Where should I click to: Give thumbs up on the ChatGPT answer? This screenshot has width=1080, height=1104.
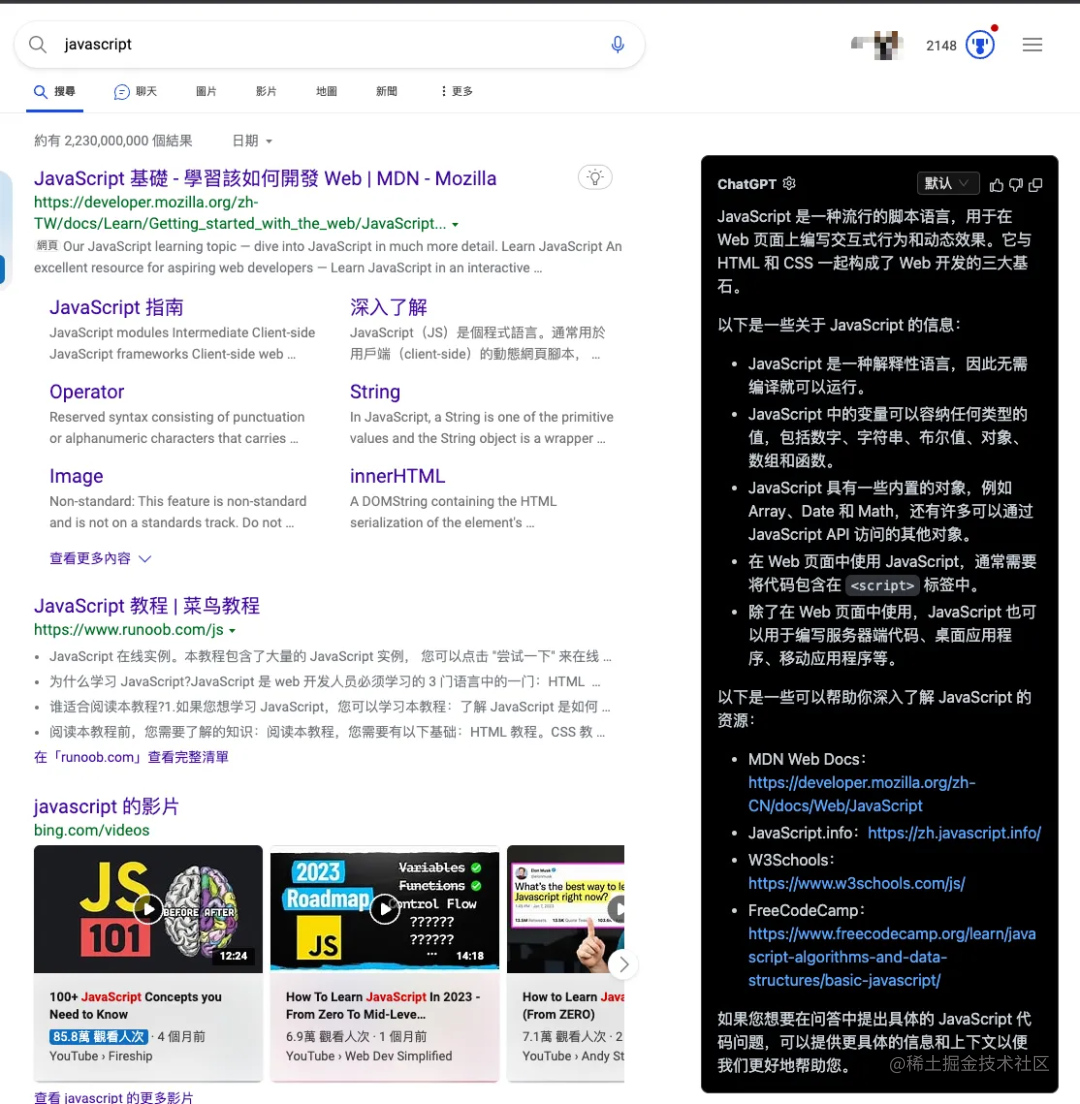click(x=996, y=184)
